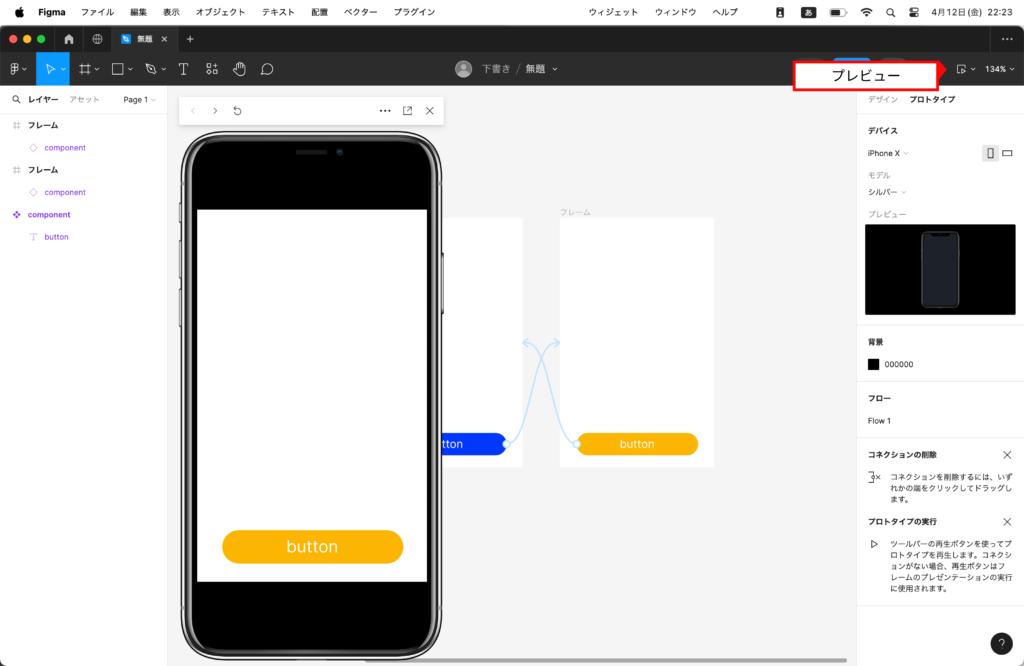Select the Frame tool in the toolbar

[85, 69]
